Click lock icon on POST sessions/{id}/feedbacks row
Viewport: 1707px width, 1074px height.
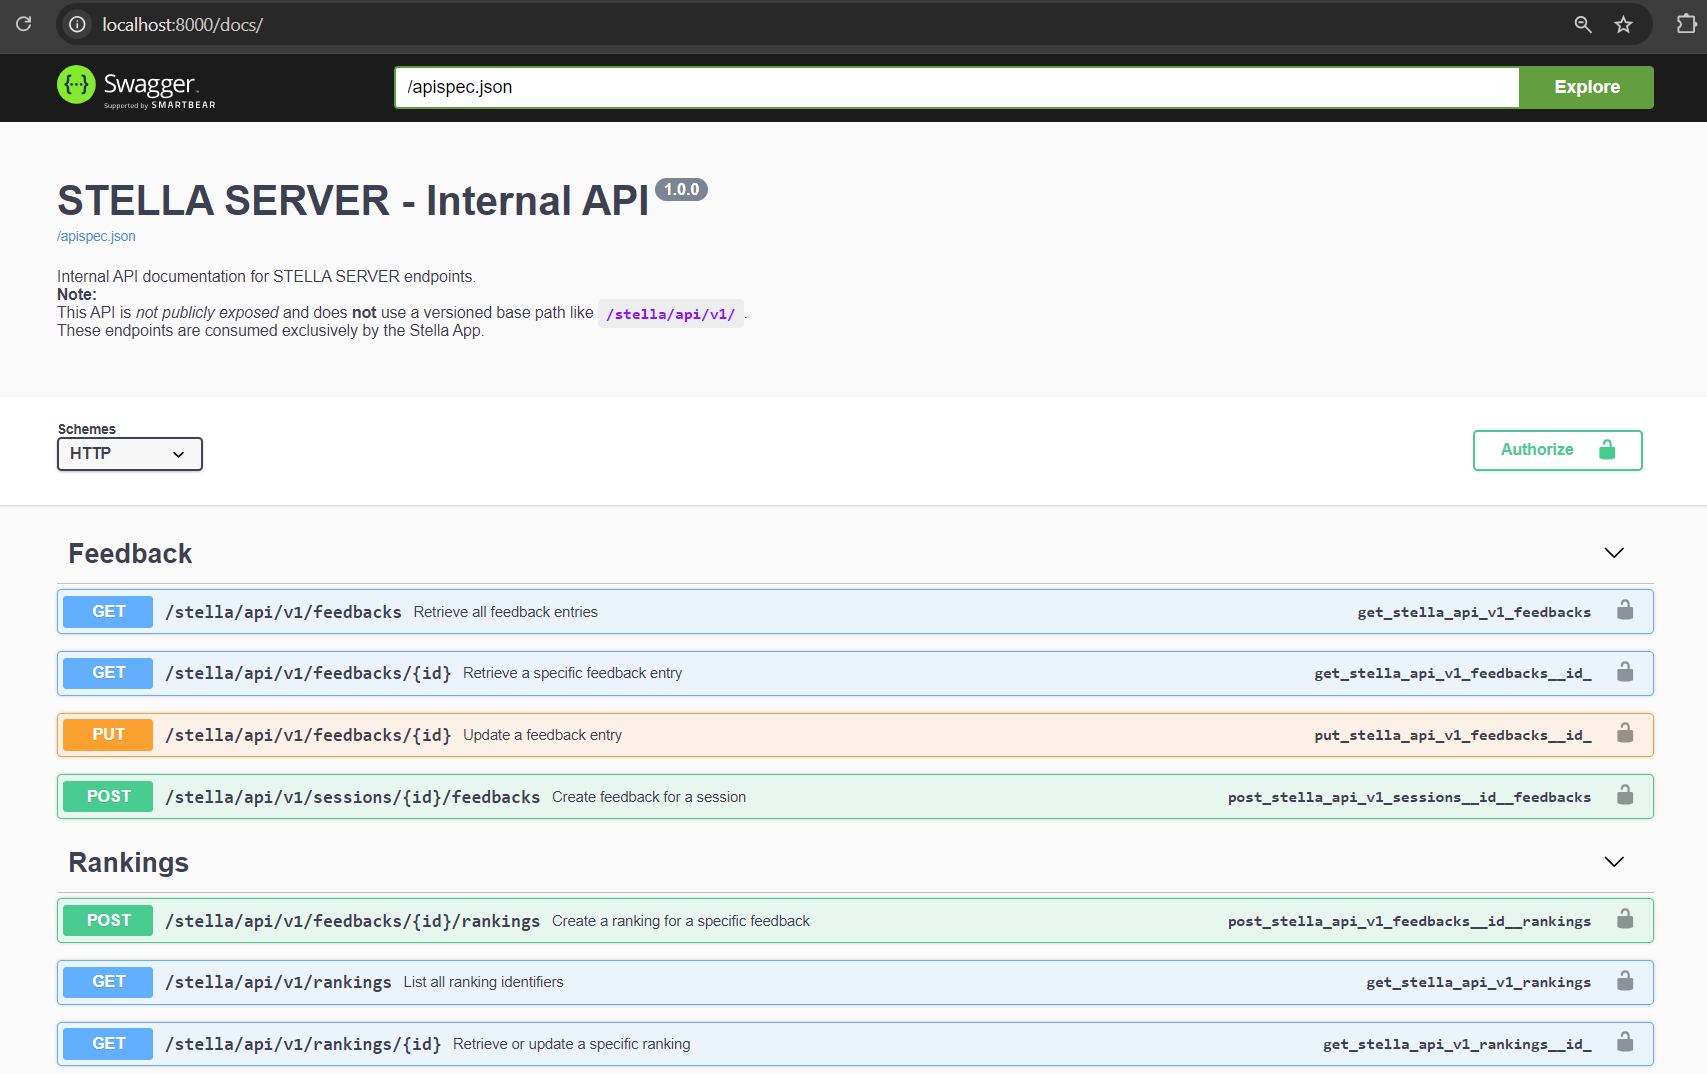1625,796
